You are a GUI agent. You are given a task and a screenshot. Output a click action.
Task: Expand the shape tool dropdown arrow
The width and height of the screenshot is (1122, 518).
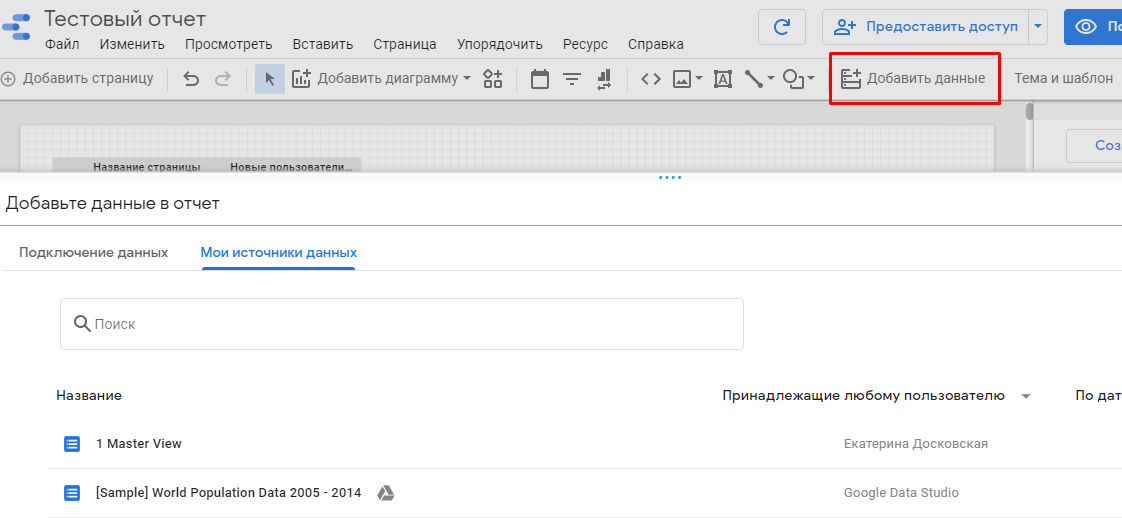click(x=811, y=79)
